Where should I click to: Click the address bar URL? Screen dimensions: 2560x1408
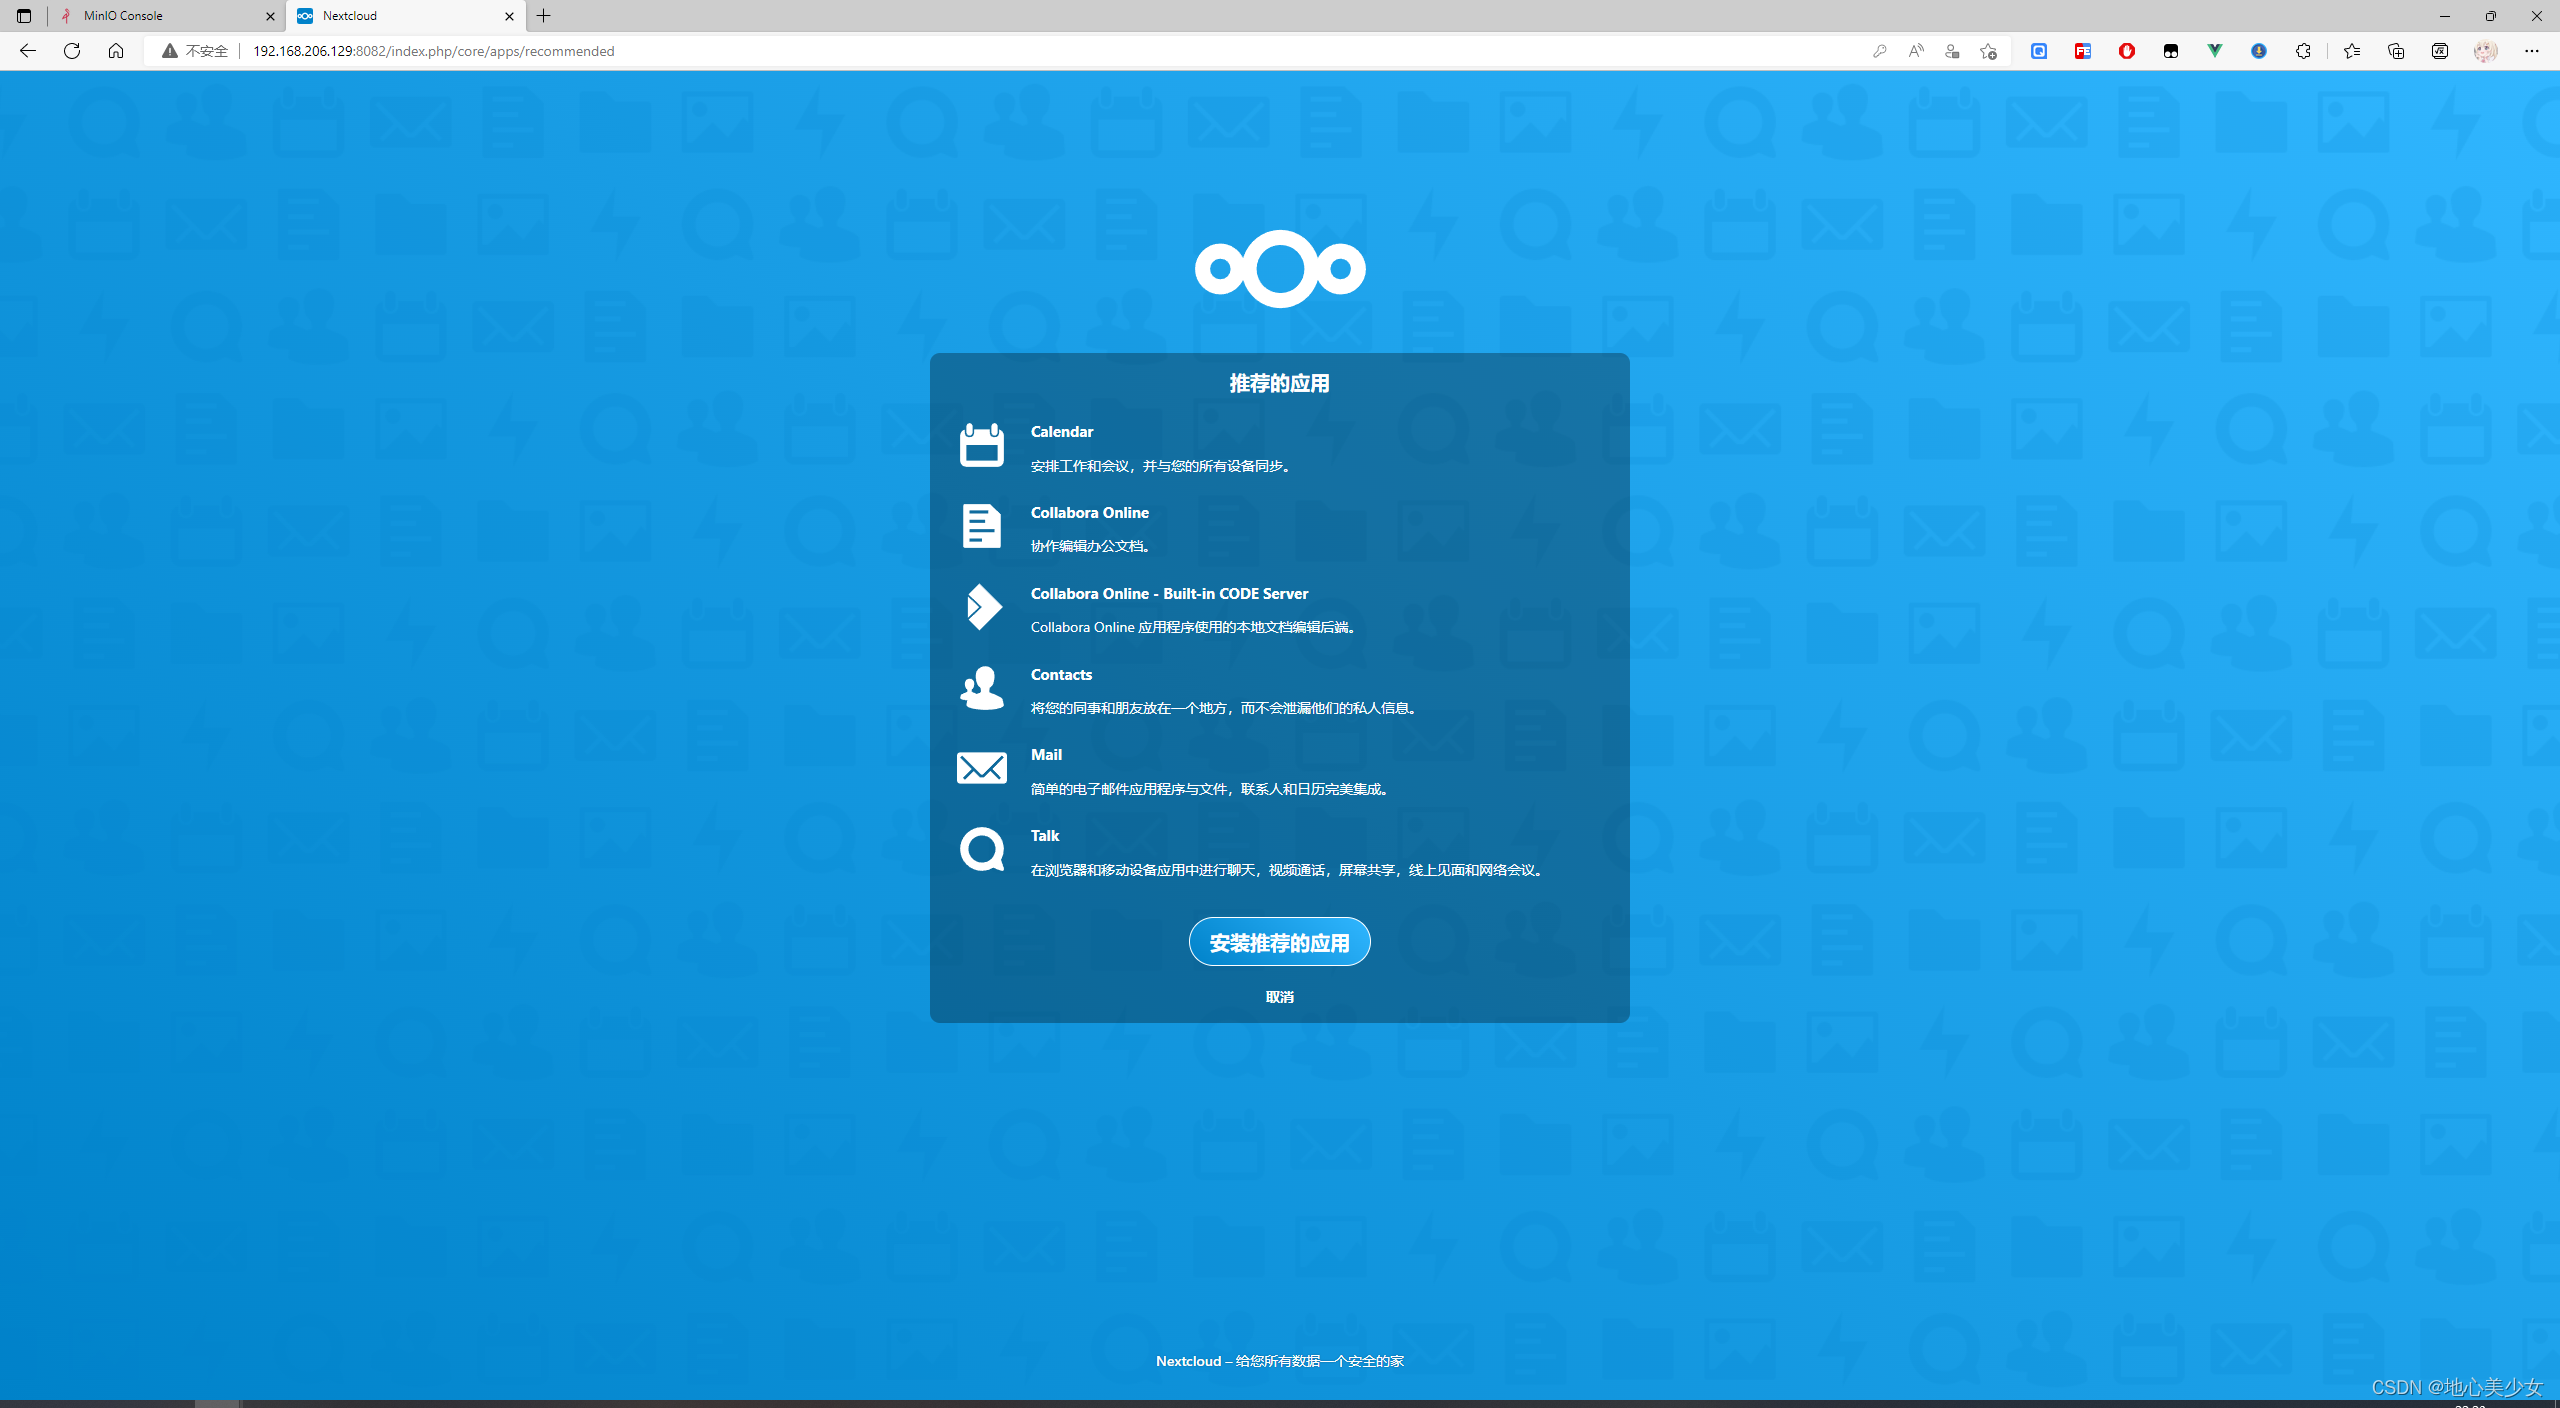coord(433,51)
